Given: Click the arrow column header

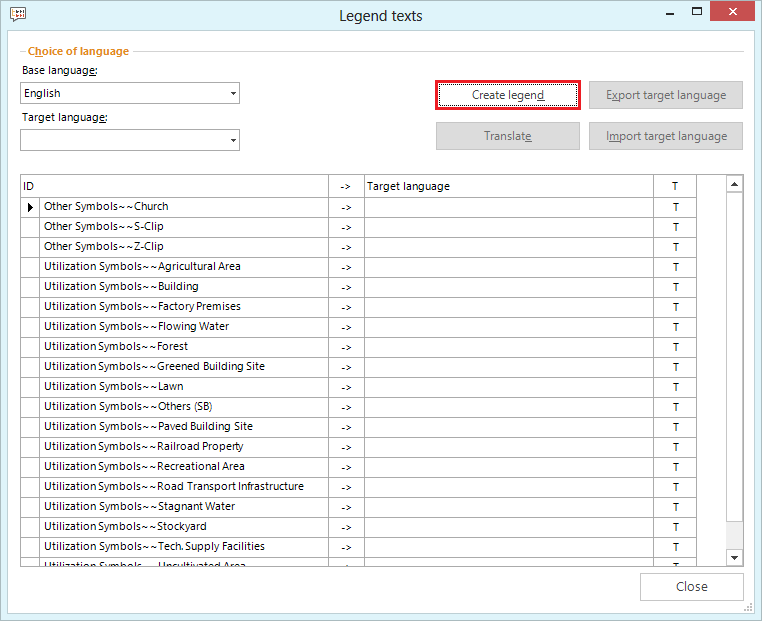Looking at the screenshot, I should pos(346,186).
